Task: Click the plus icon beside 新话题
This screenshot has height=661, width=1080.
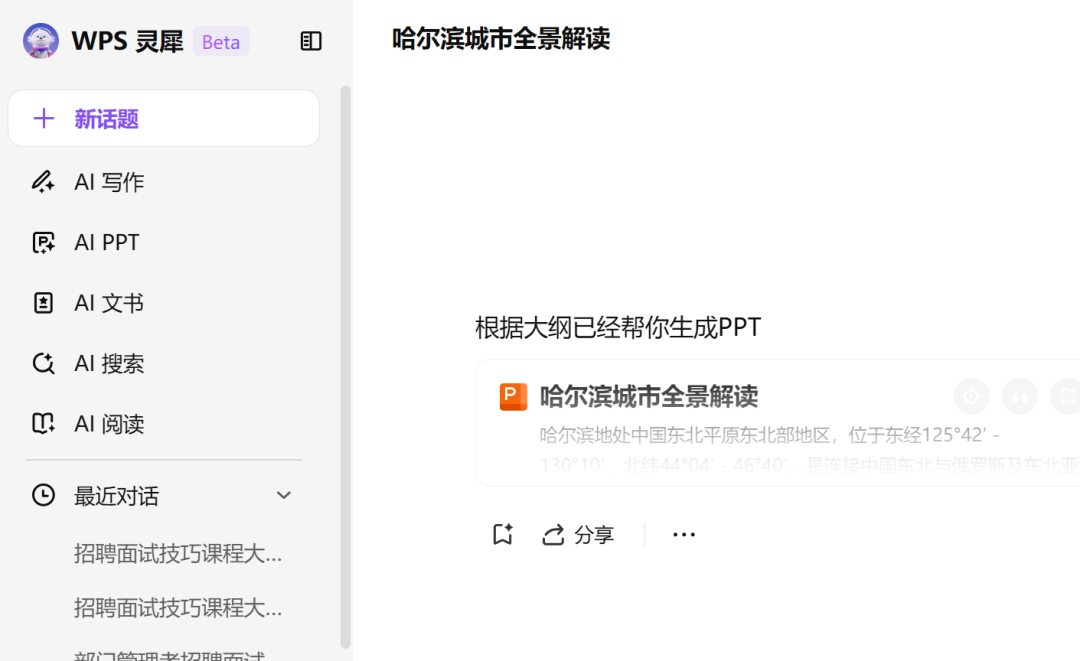Action: (44, 118)
